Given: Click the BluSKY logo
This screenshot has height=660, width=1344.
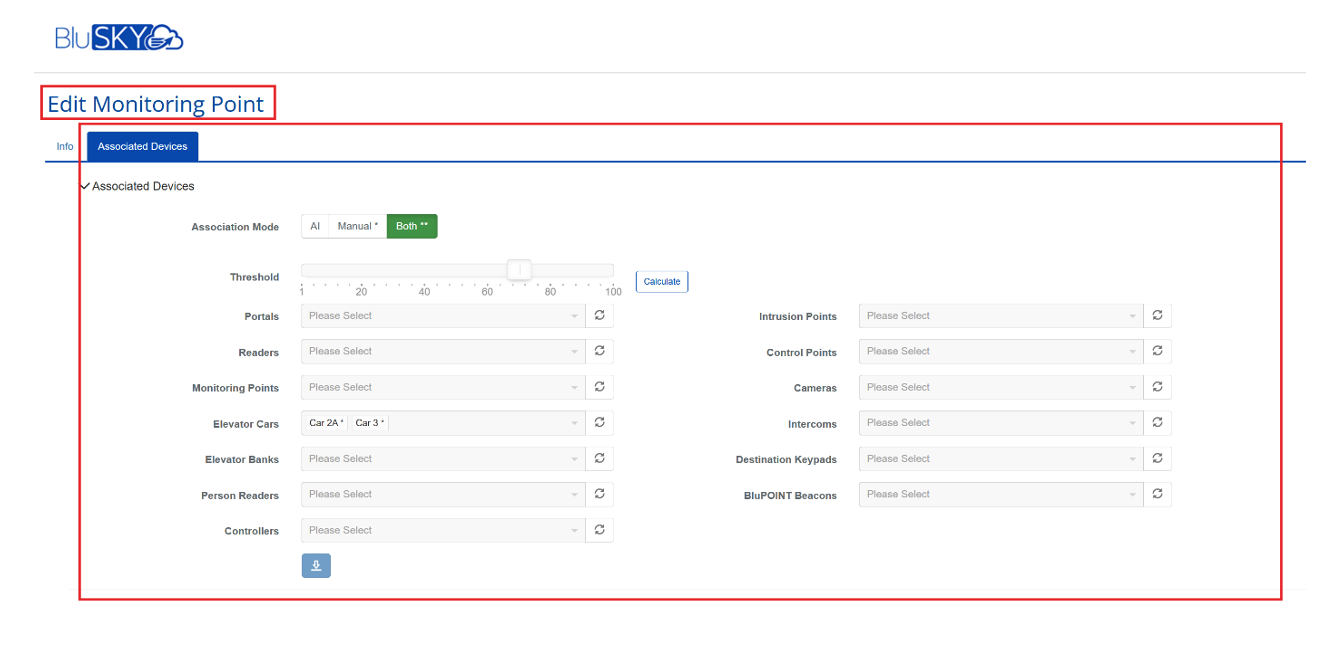Looking at the screenshot, I should 119,38.
